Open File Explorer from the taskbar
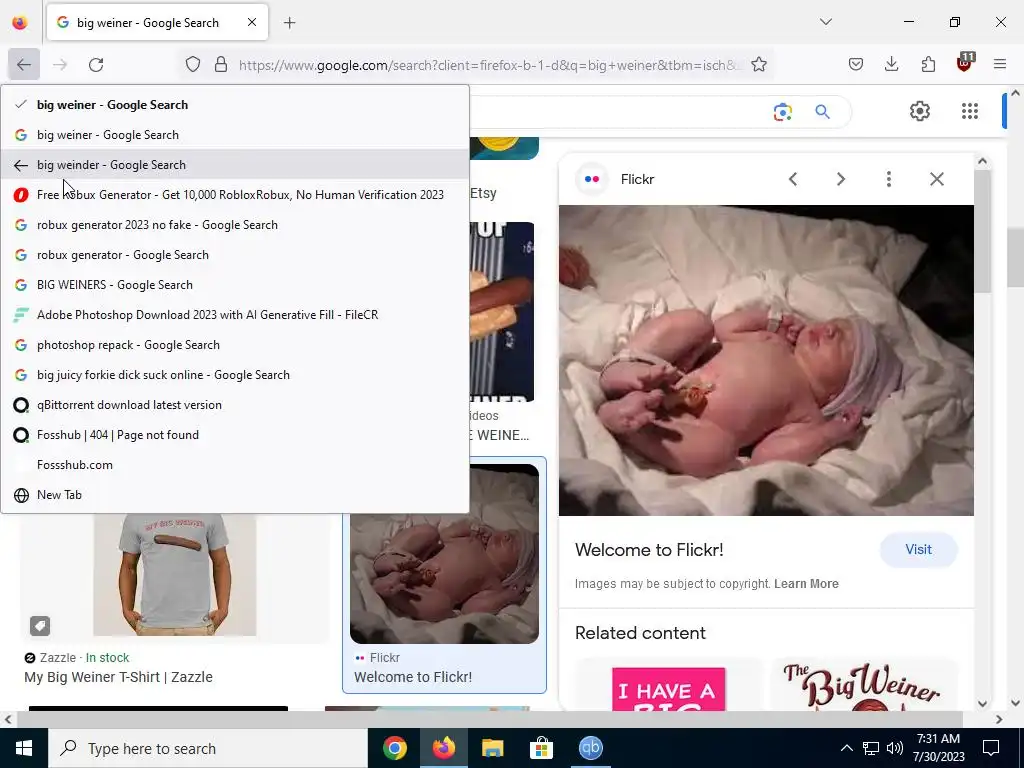This screenshot has width=1024, height=768. click(492, 748)
